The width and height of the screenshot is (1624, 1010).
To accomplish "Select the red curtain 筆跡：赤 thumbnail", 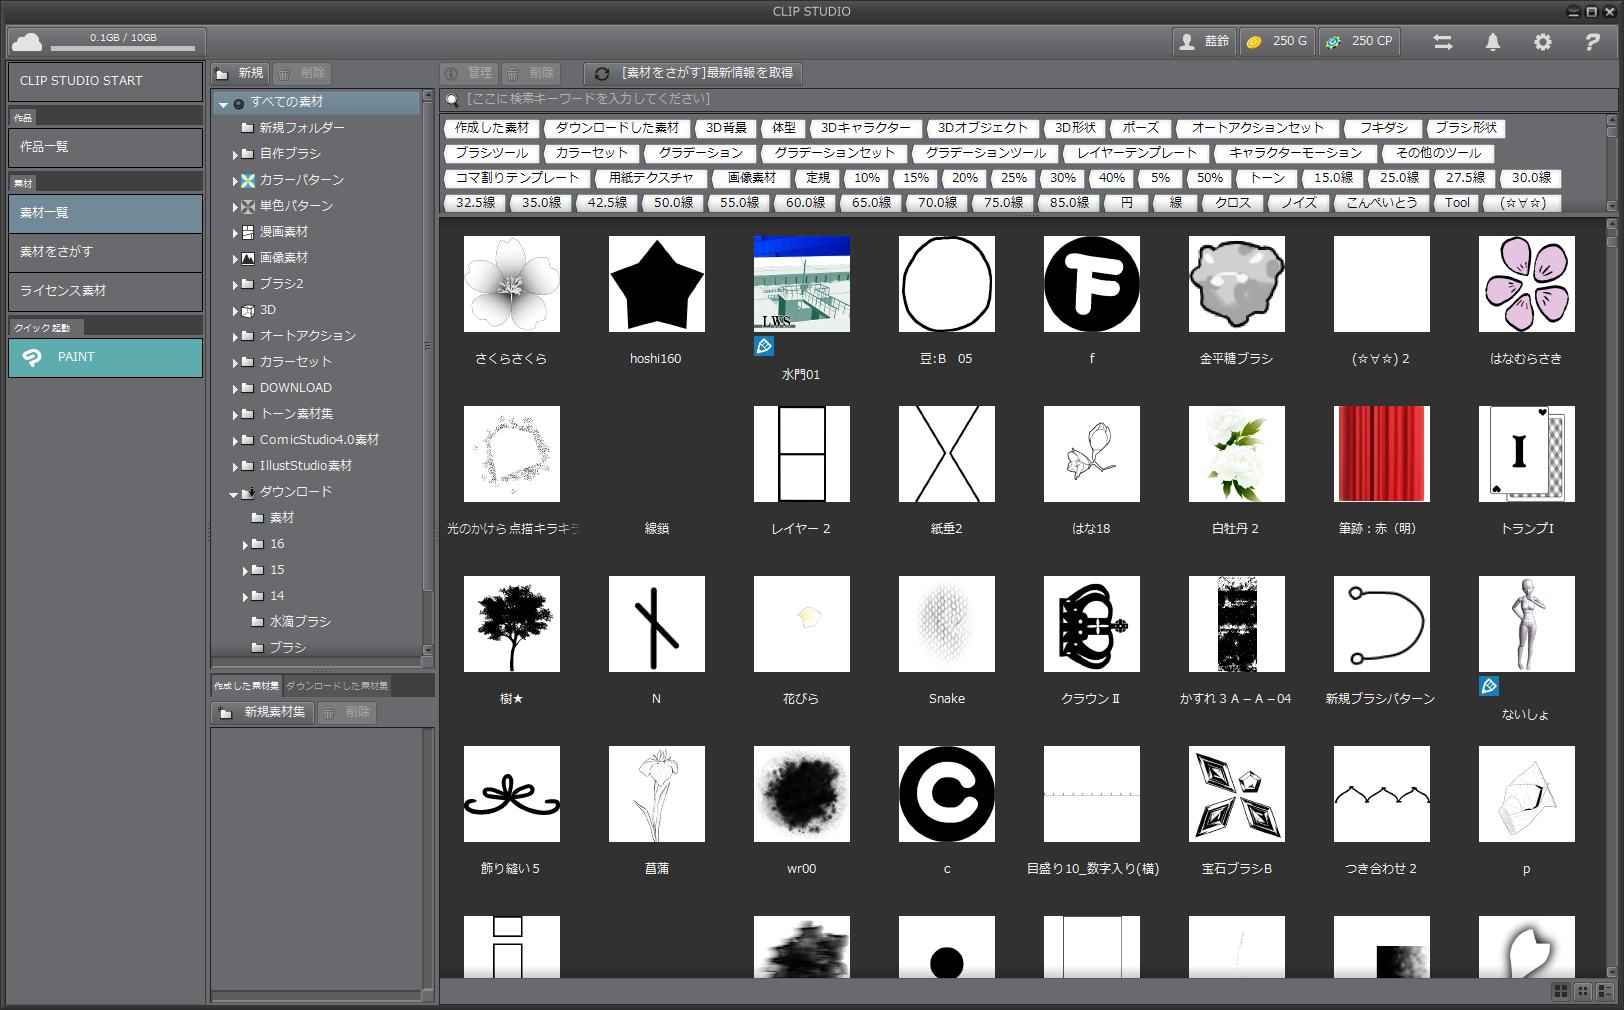I will click(x=1381, y=454).
